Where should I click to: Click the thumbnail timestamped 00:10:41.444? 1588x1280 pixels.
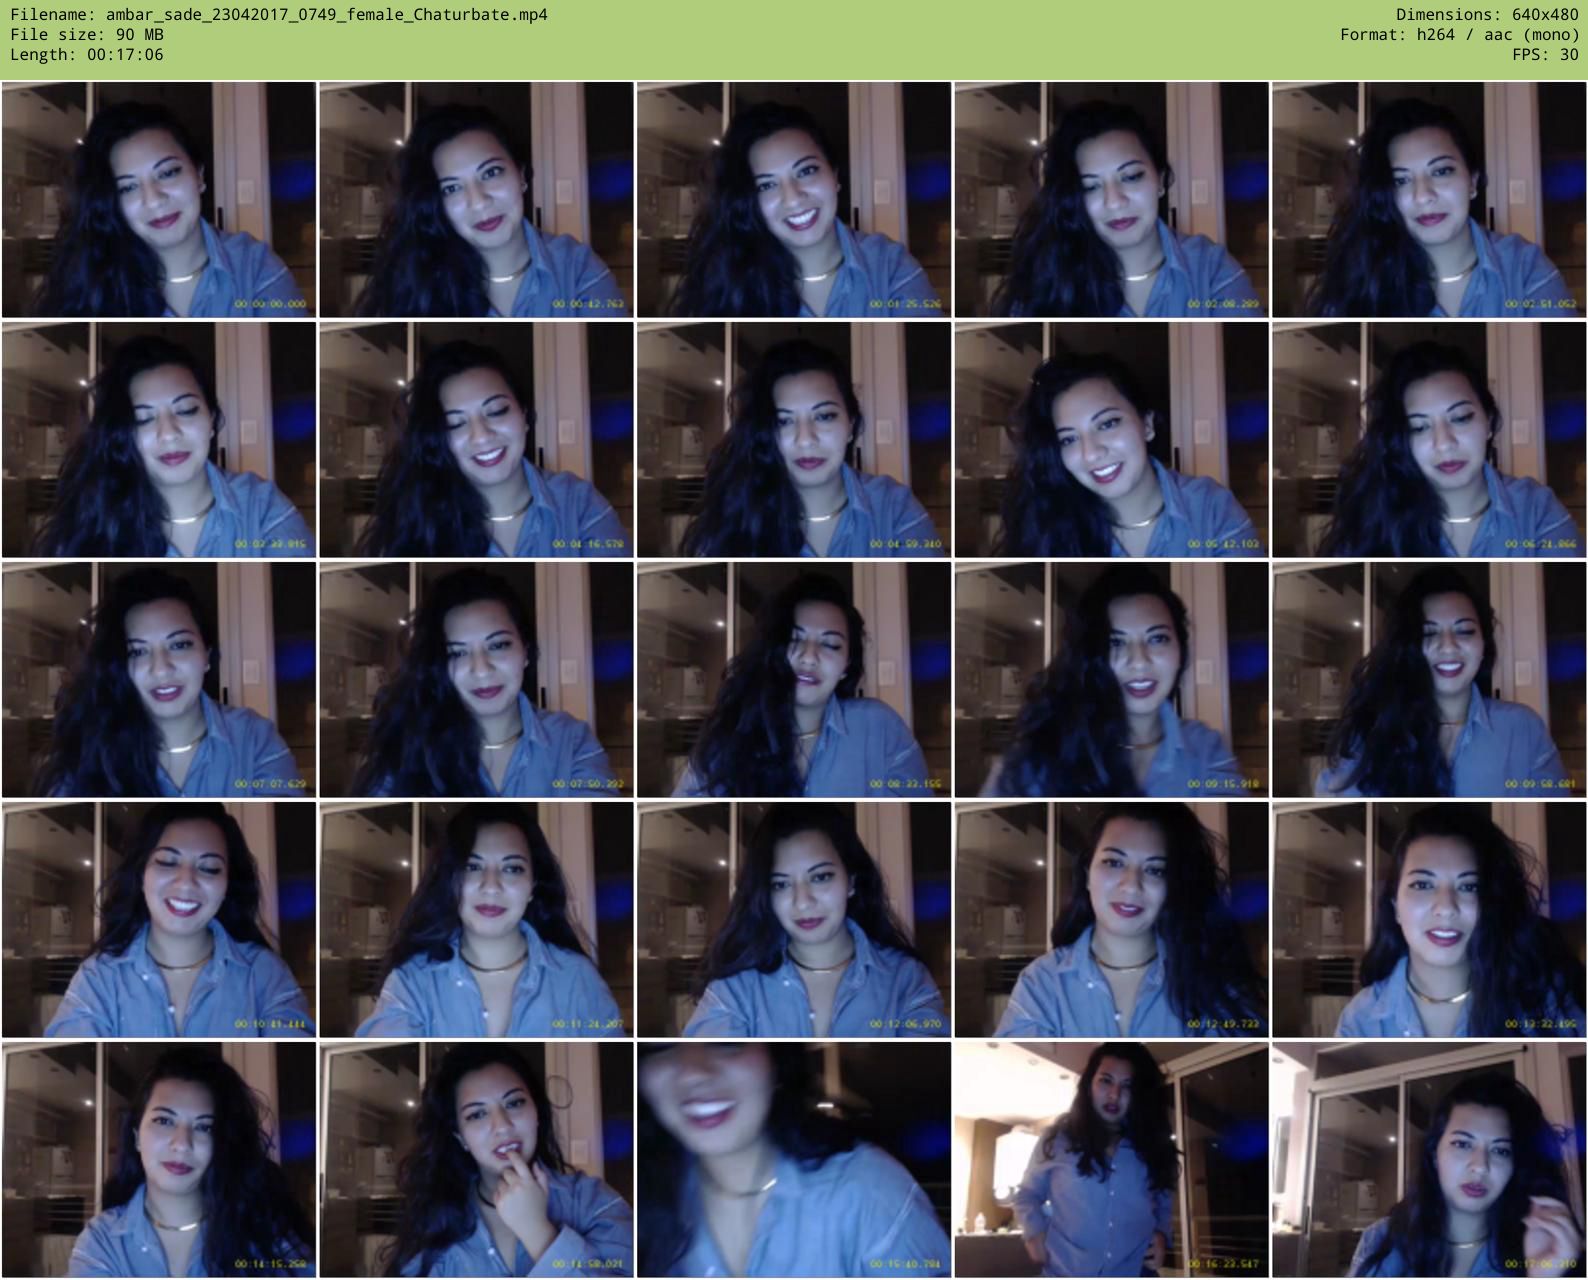(159, 920)
